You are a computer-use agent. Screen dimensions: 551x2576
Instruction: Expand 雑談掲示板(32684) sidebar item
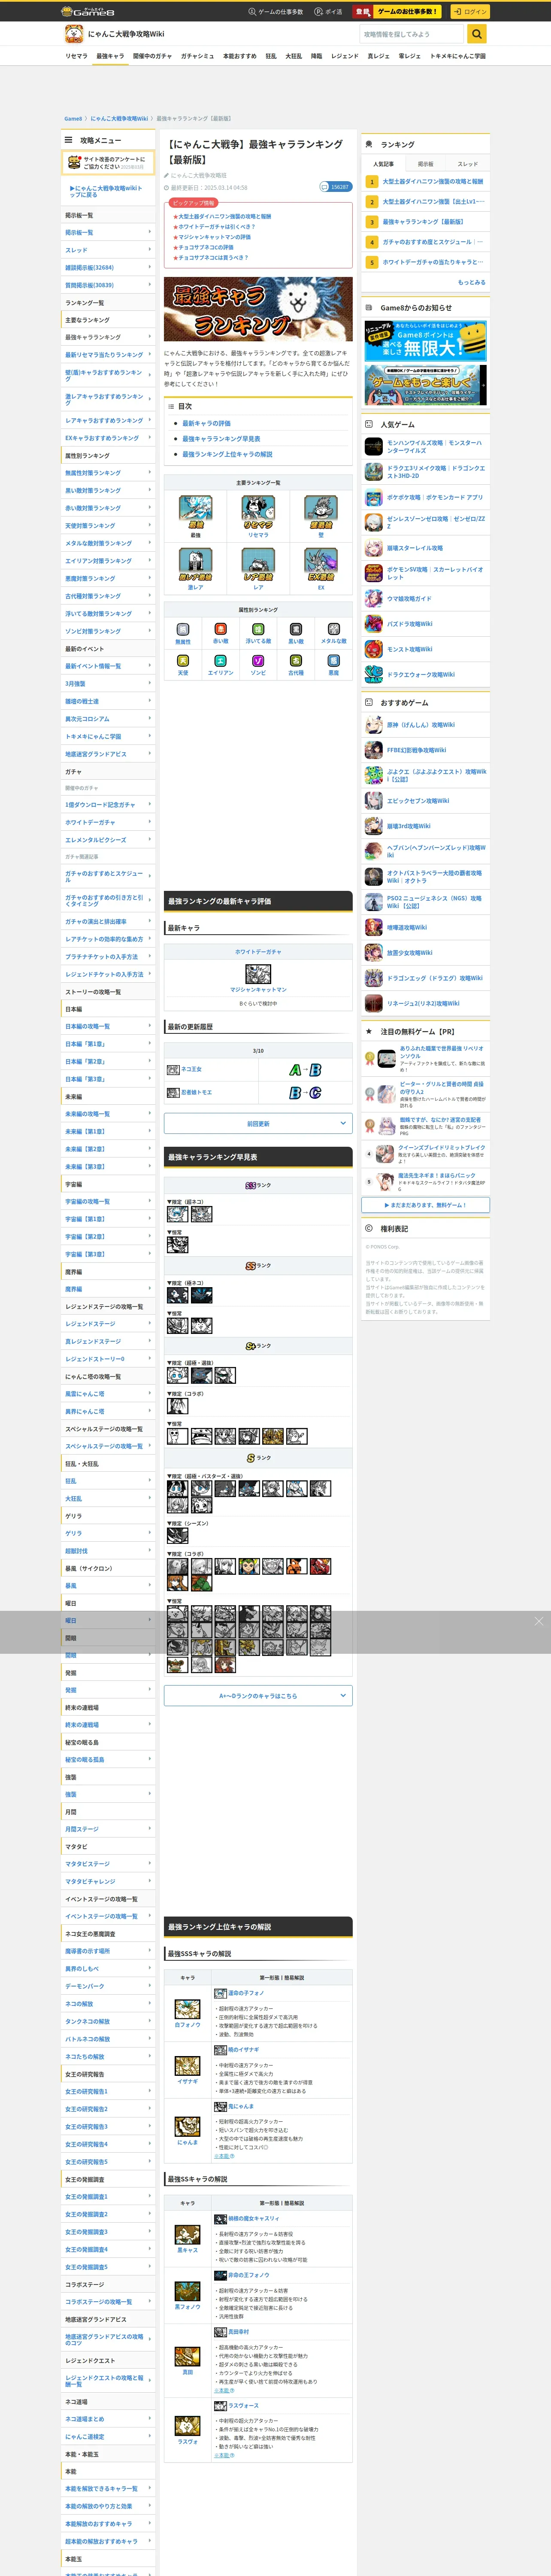[x=108, y=267]
